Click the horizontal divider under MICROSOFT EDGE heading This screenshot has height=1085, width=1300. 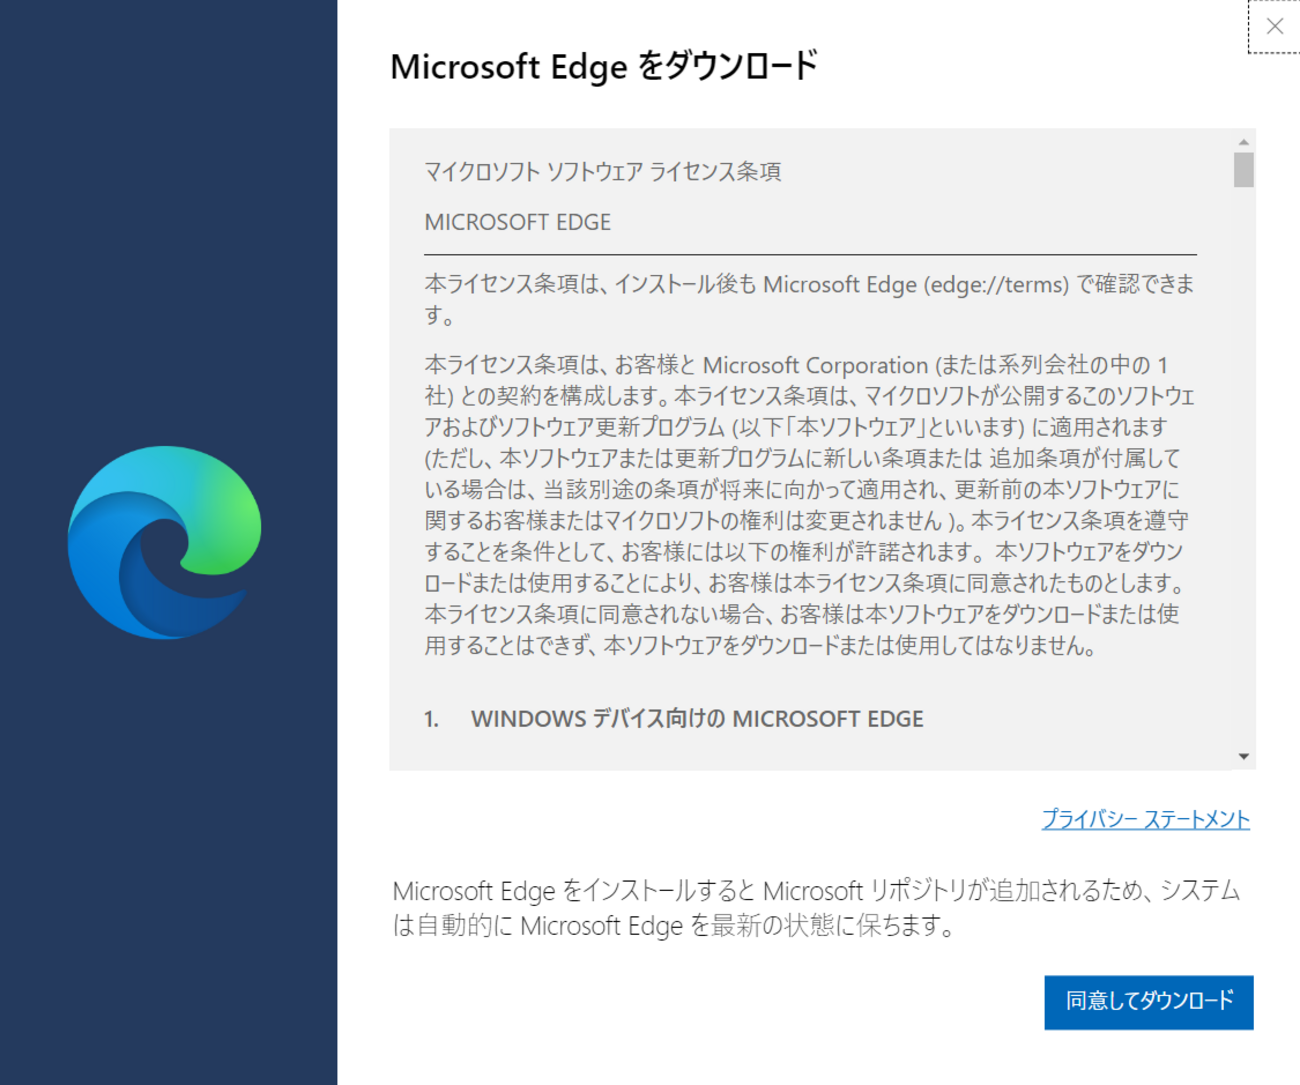click(810, 255)
